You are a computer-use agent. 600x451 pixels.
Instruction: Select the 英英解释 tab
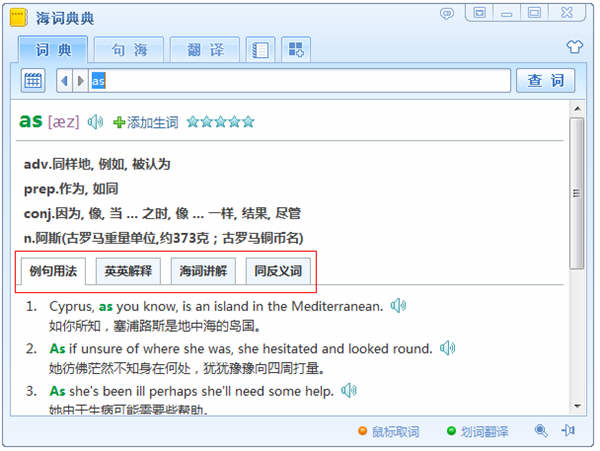click(x=128, y=271)
